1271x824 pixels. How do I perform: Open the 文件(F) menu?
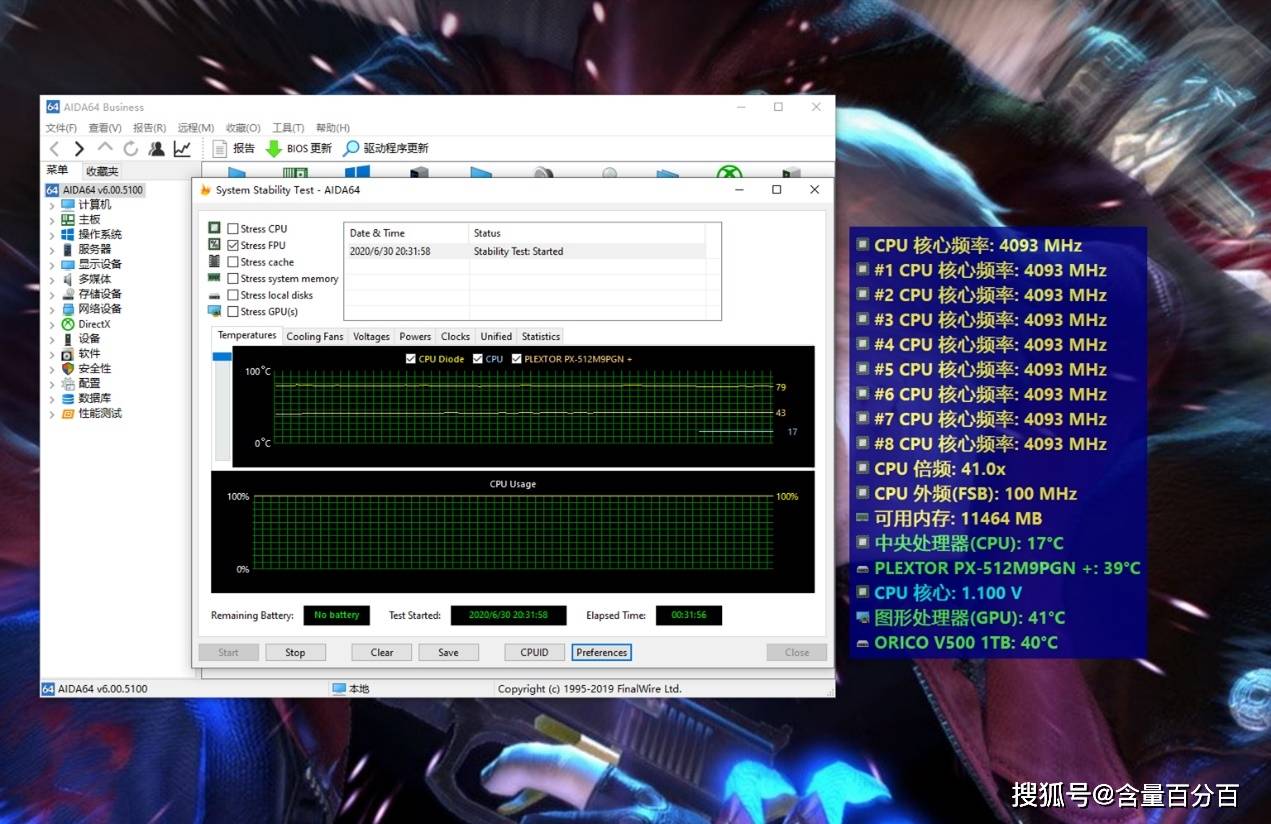[x=61, y=128]
